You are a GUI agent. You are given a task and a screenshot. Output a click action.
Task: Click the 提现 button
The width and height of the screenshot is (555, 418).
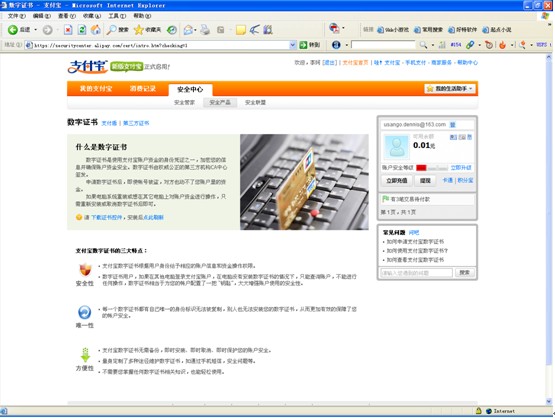[425, 181]
